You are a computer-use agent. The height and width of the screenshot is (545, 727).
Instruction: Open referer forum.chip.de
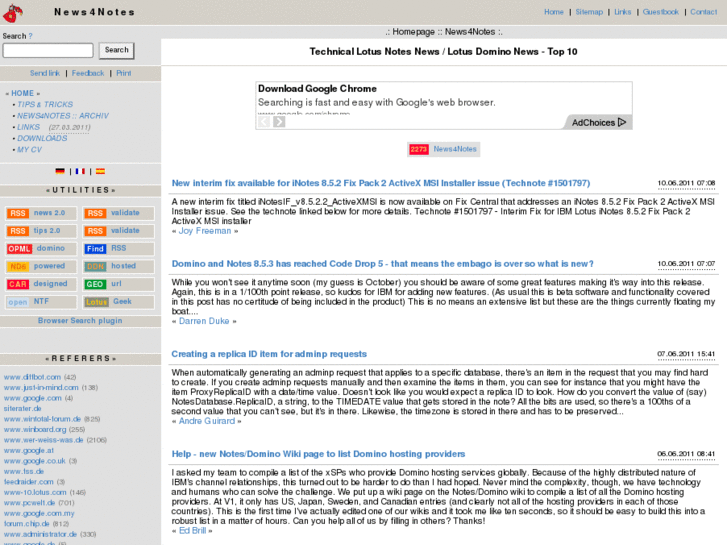pyautogui.click(x=26, y=524)
